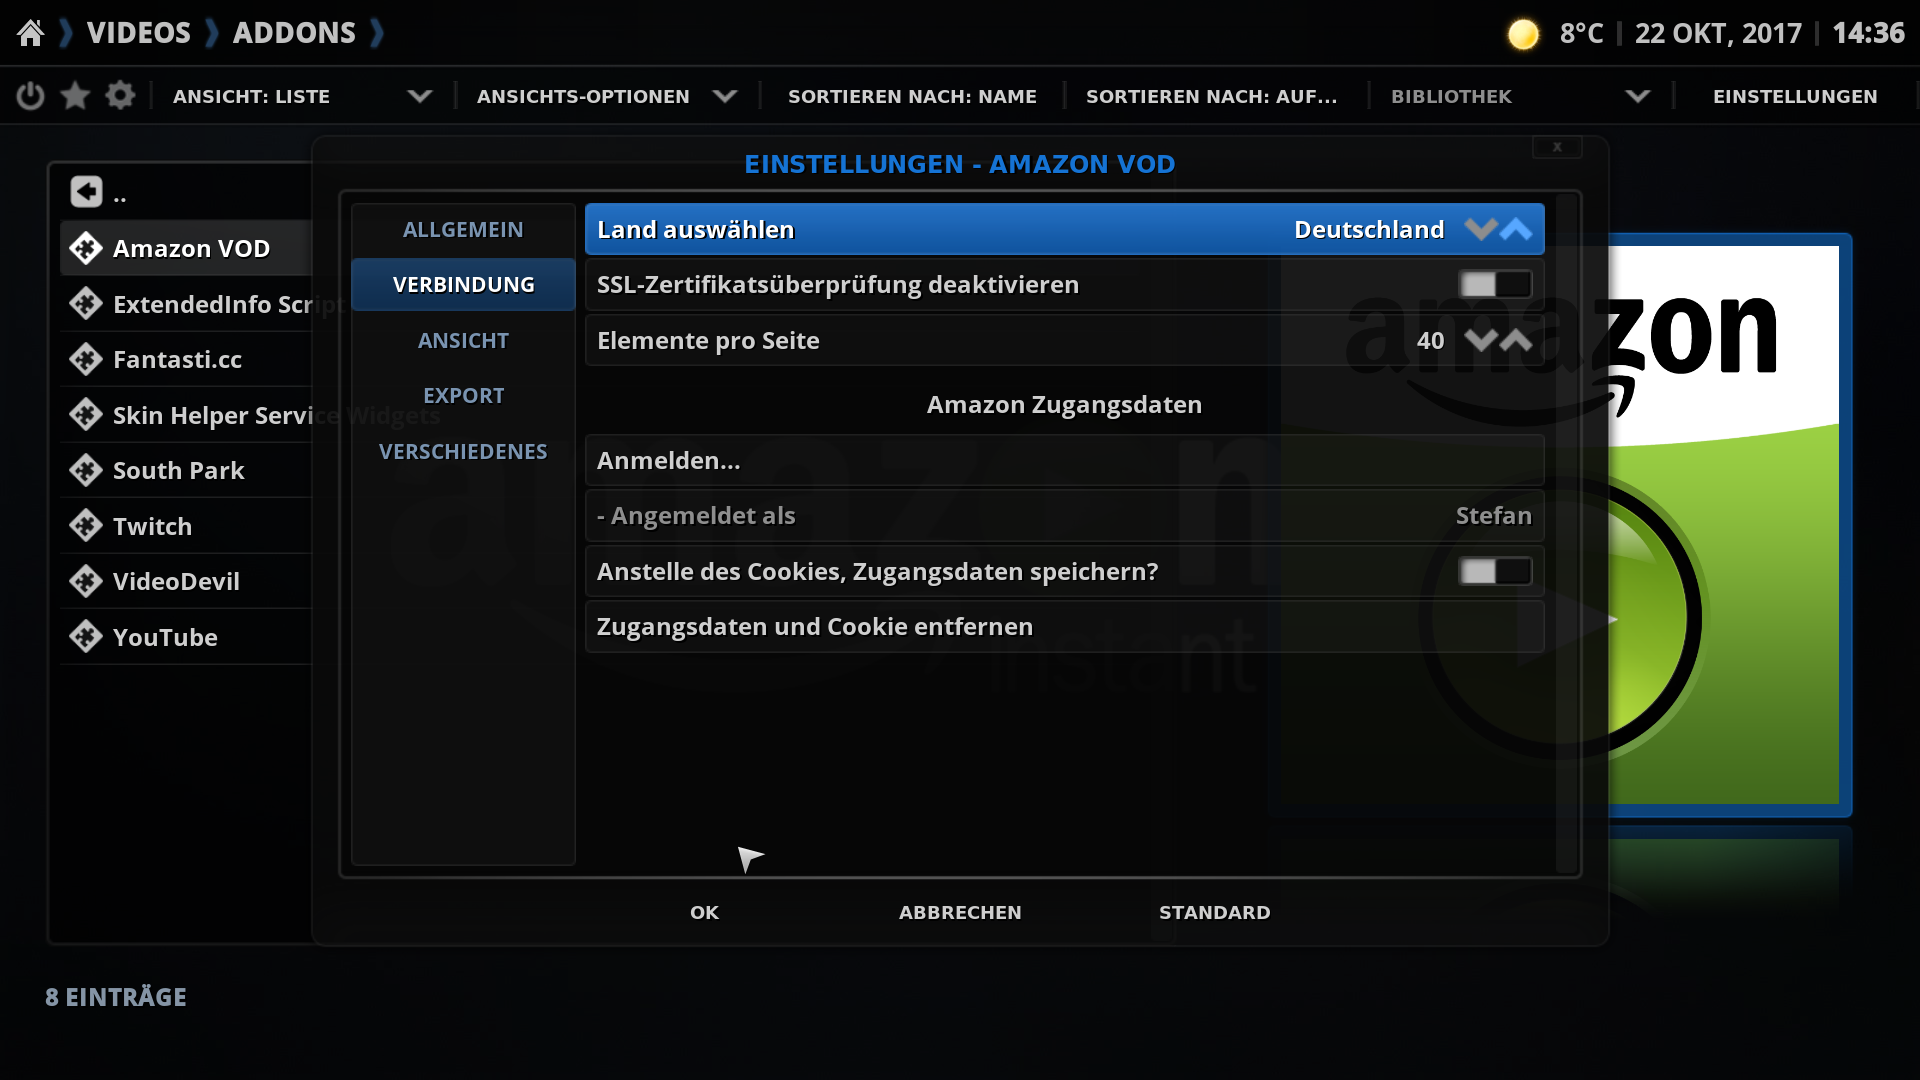Increase Elemente pro Seite value

tap(1516, 340)
